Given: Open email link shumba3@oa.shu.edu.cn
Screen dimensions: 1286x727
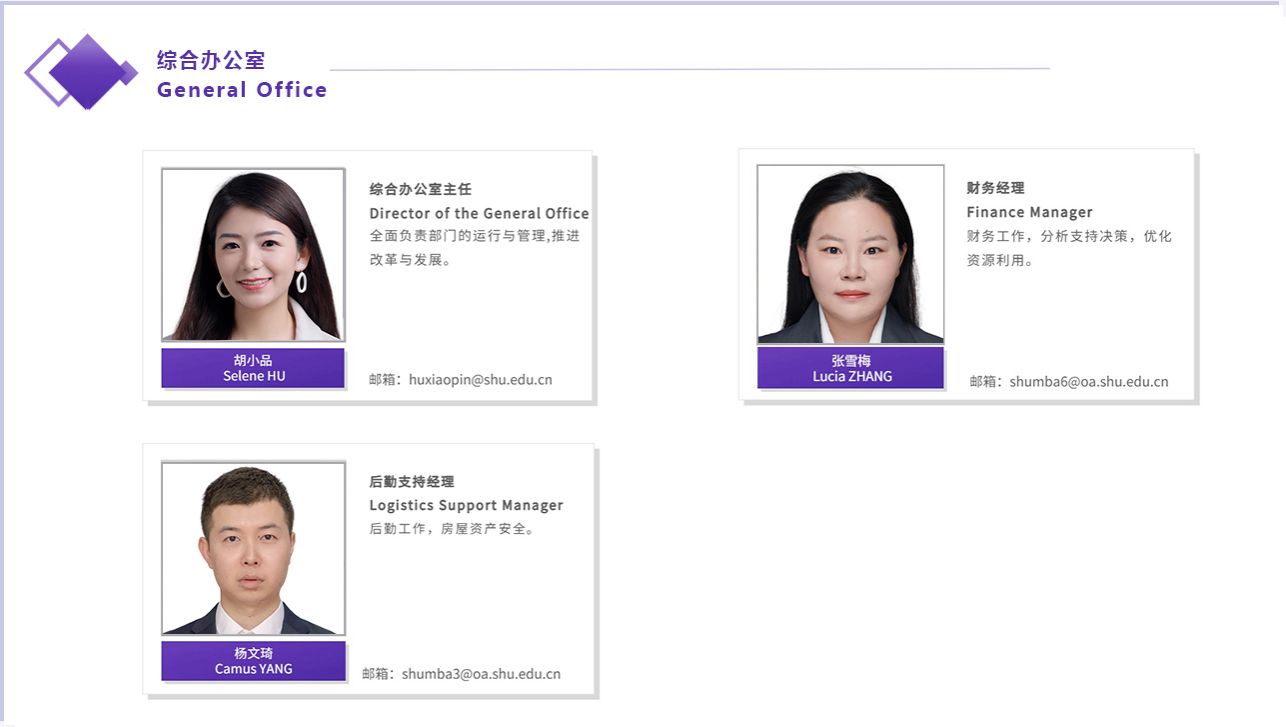Looking at the screenshot, I should point(480,674).
